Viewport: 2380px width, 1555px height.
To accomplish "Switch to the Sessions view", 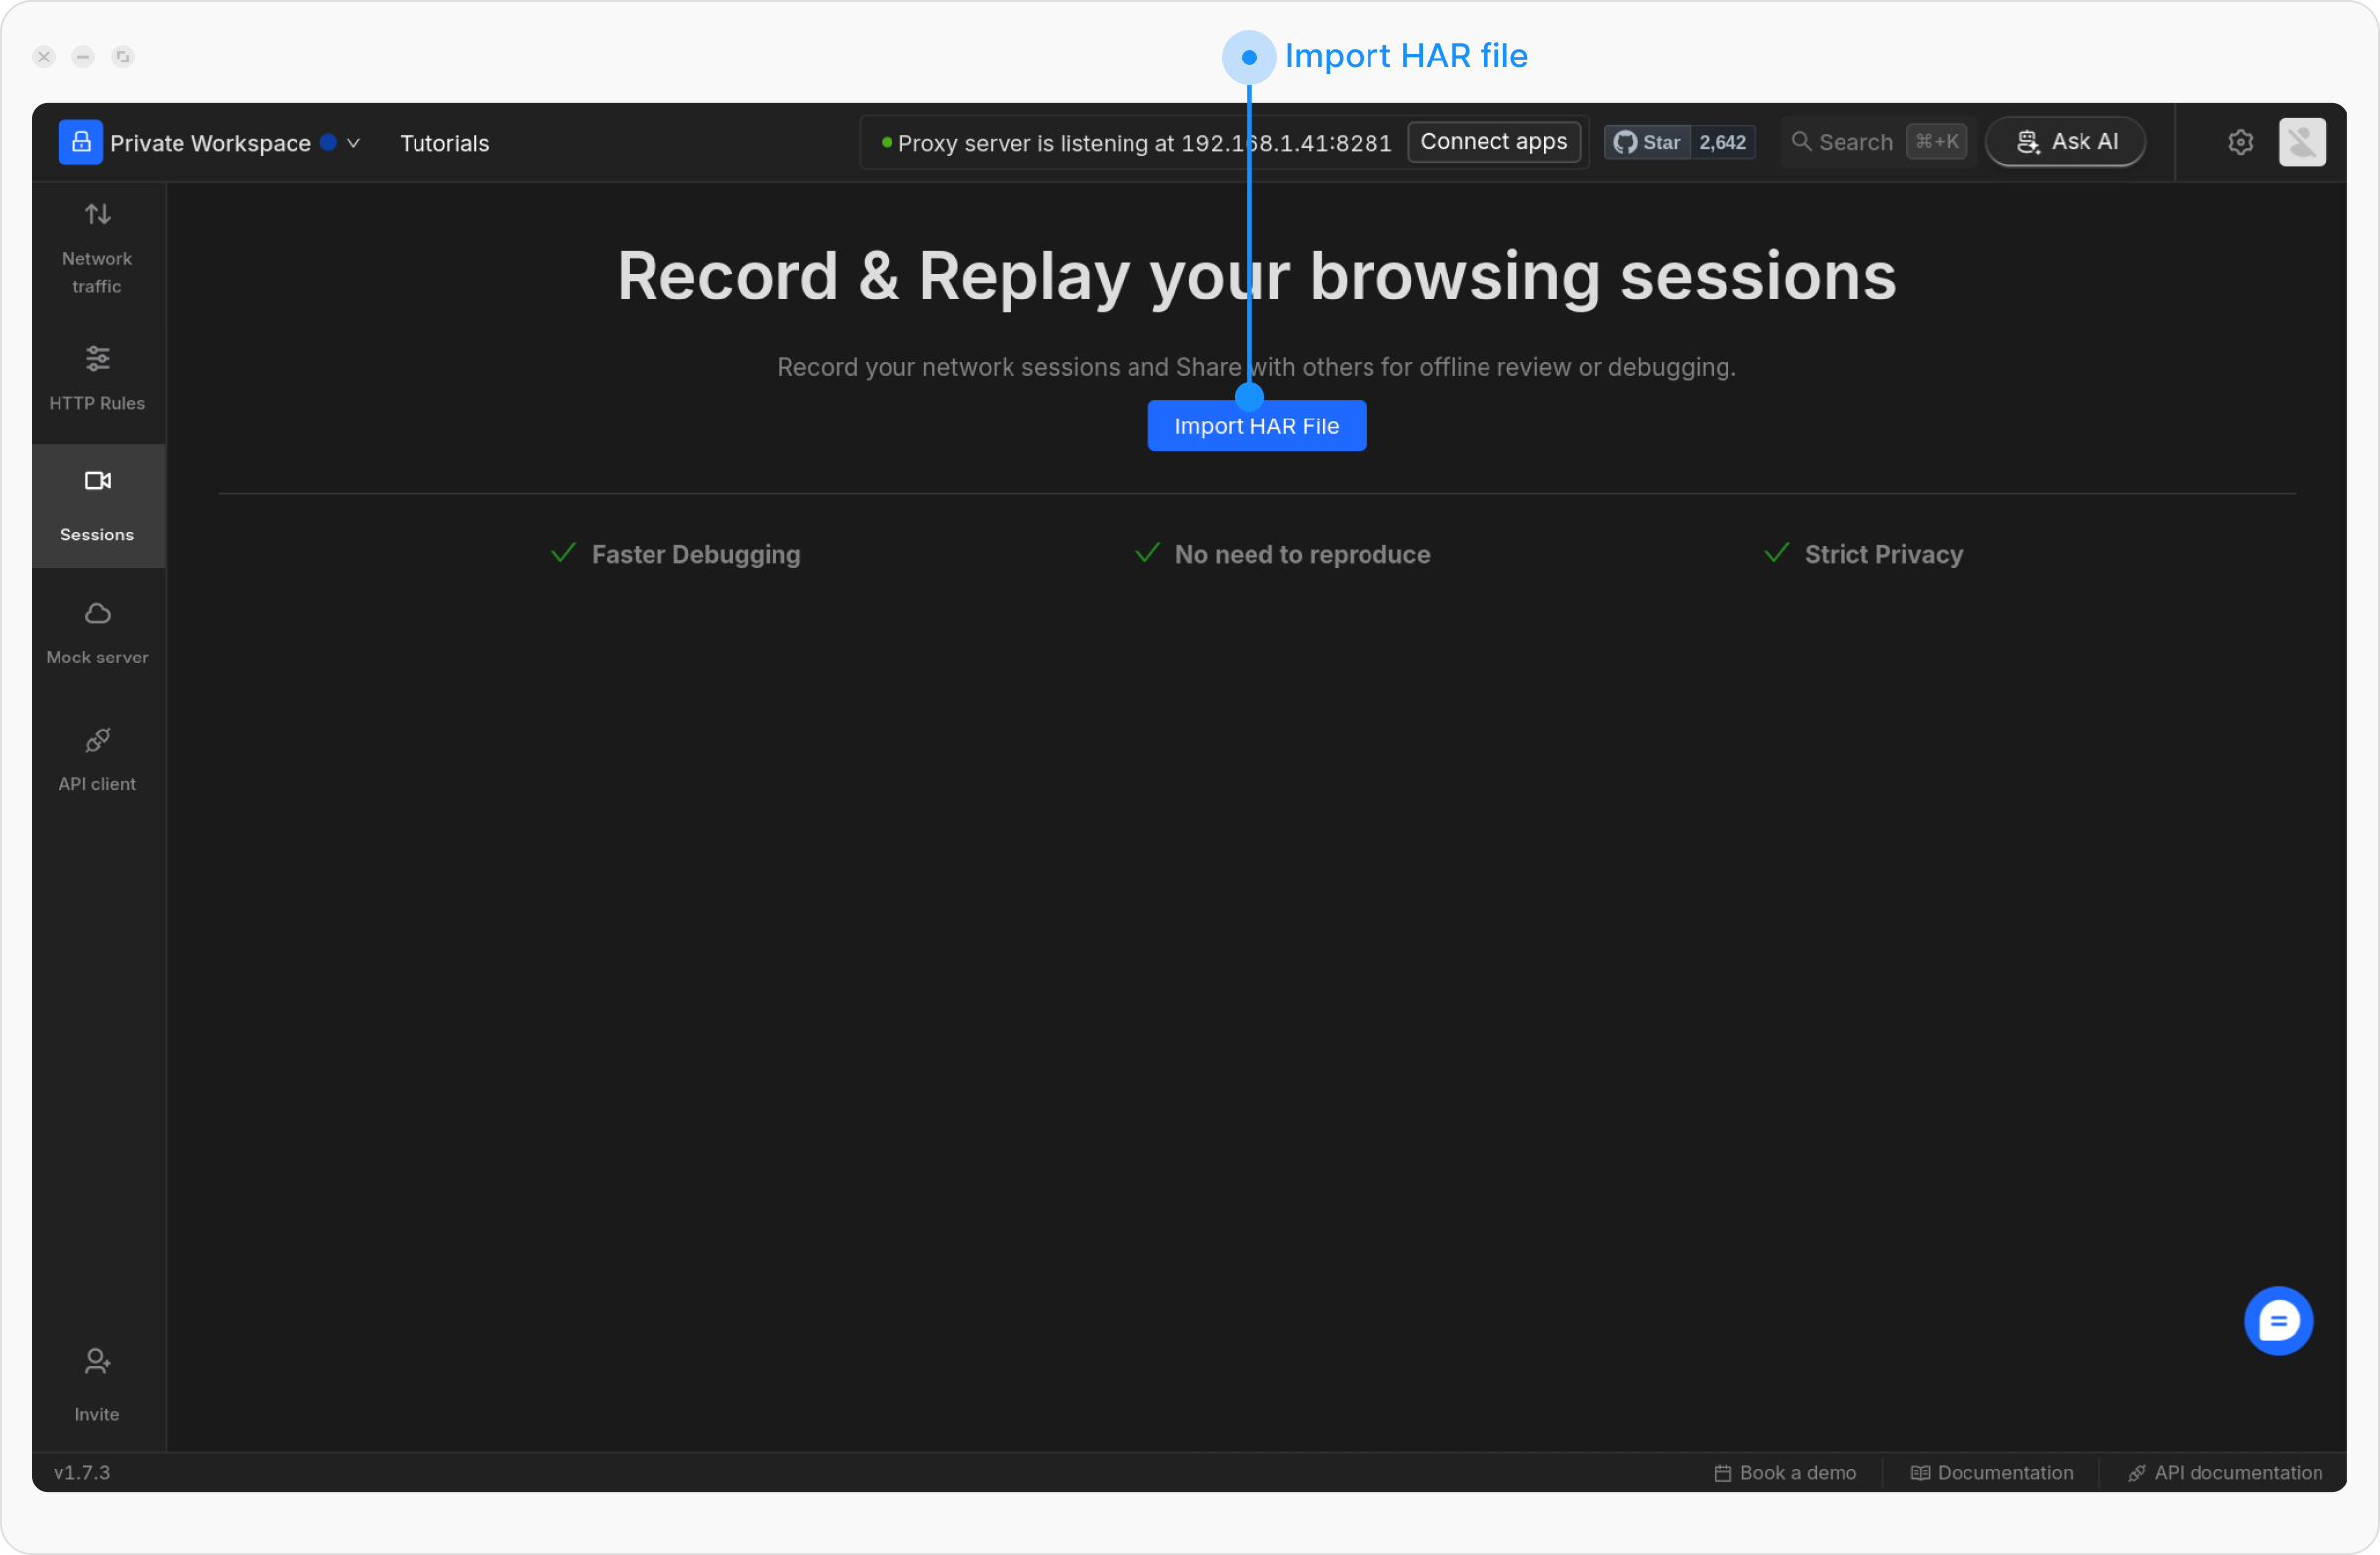I will tap(96, 505).
